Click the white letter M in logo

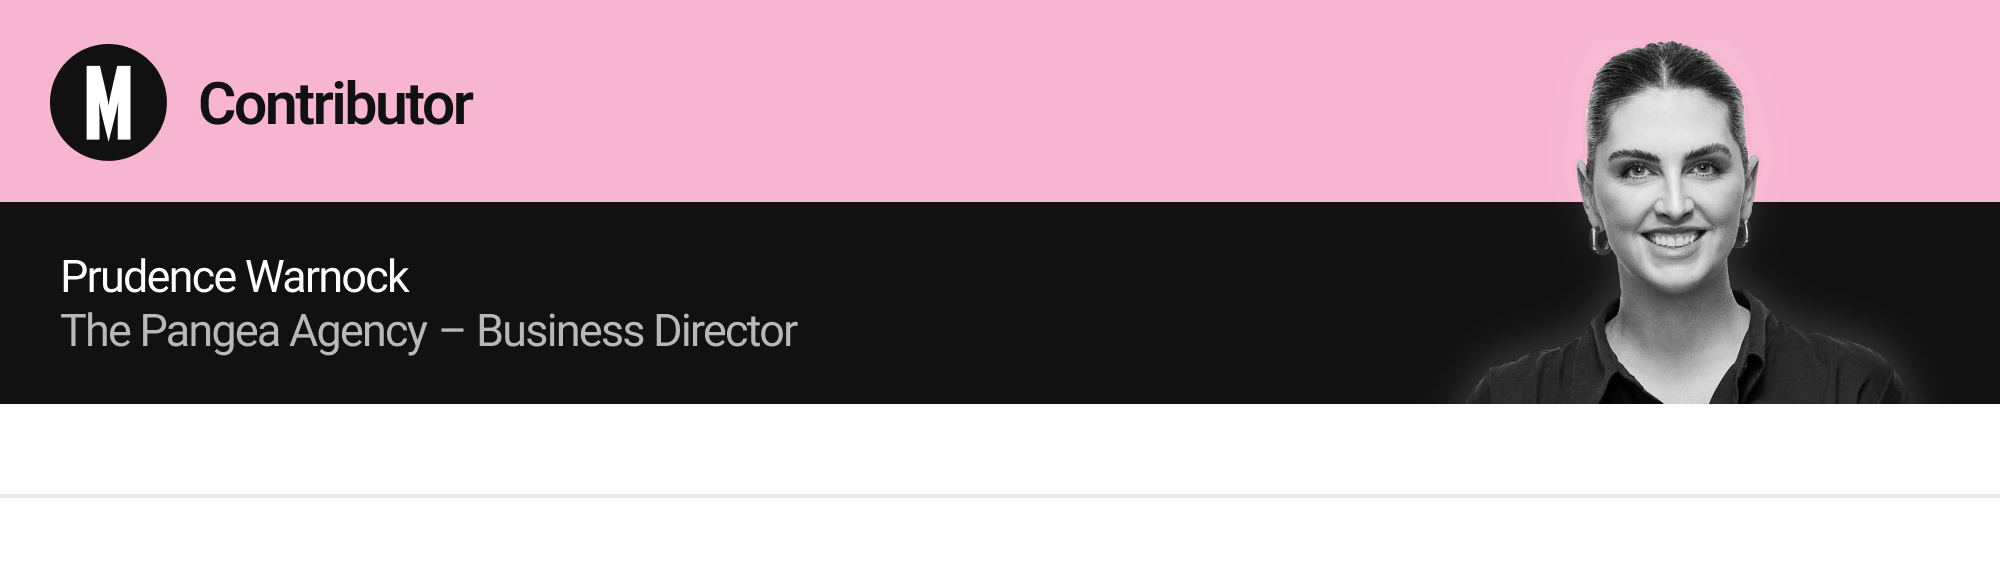point(108,103)
